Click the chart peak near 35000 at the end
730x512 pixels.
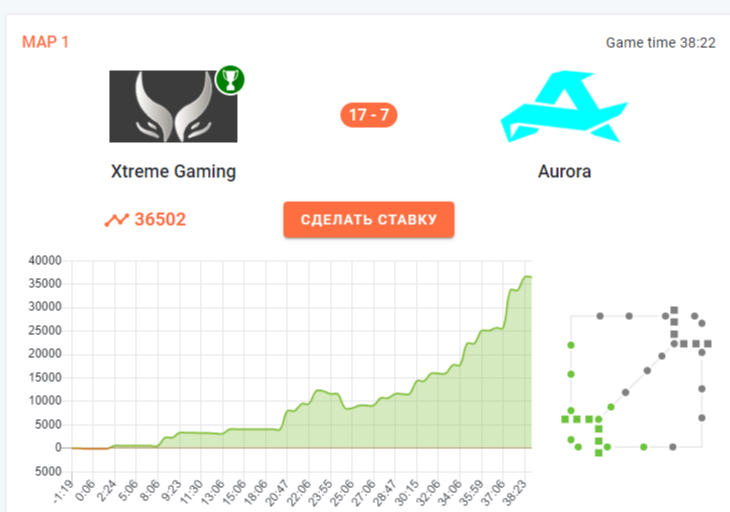(527, 276)
